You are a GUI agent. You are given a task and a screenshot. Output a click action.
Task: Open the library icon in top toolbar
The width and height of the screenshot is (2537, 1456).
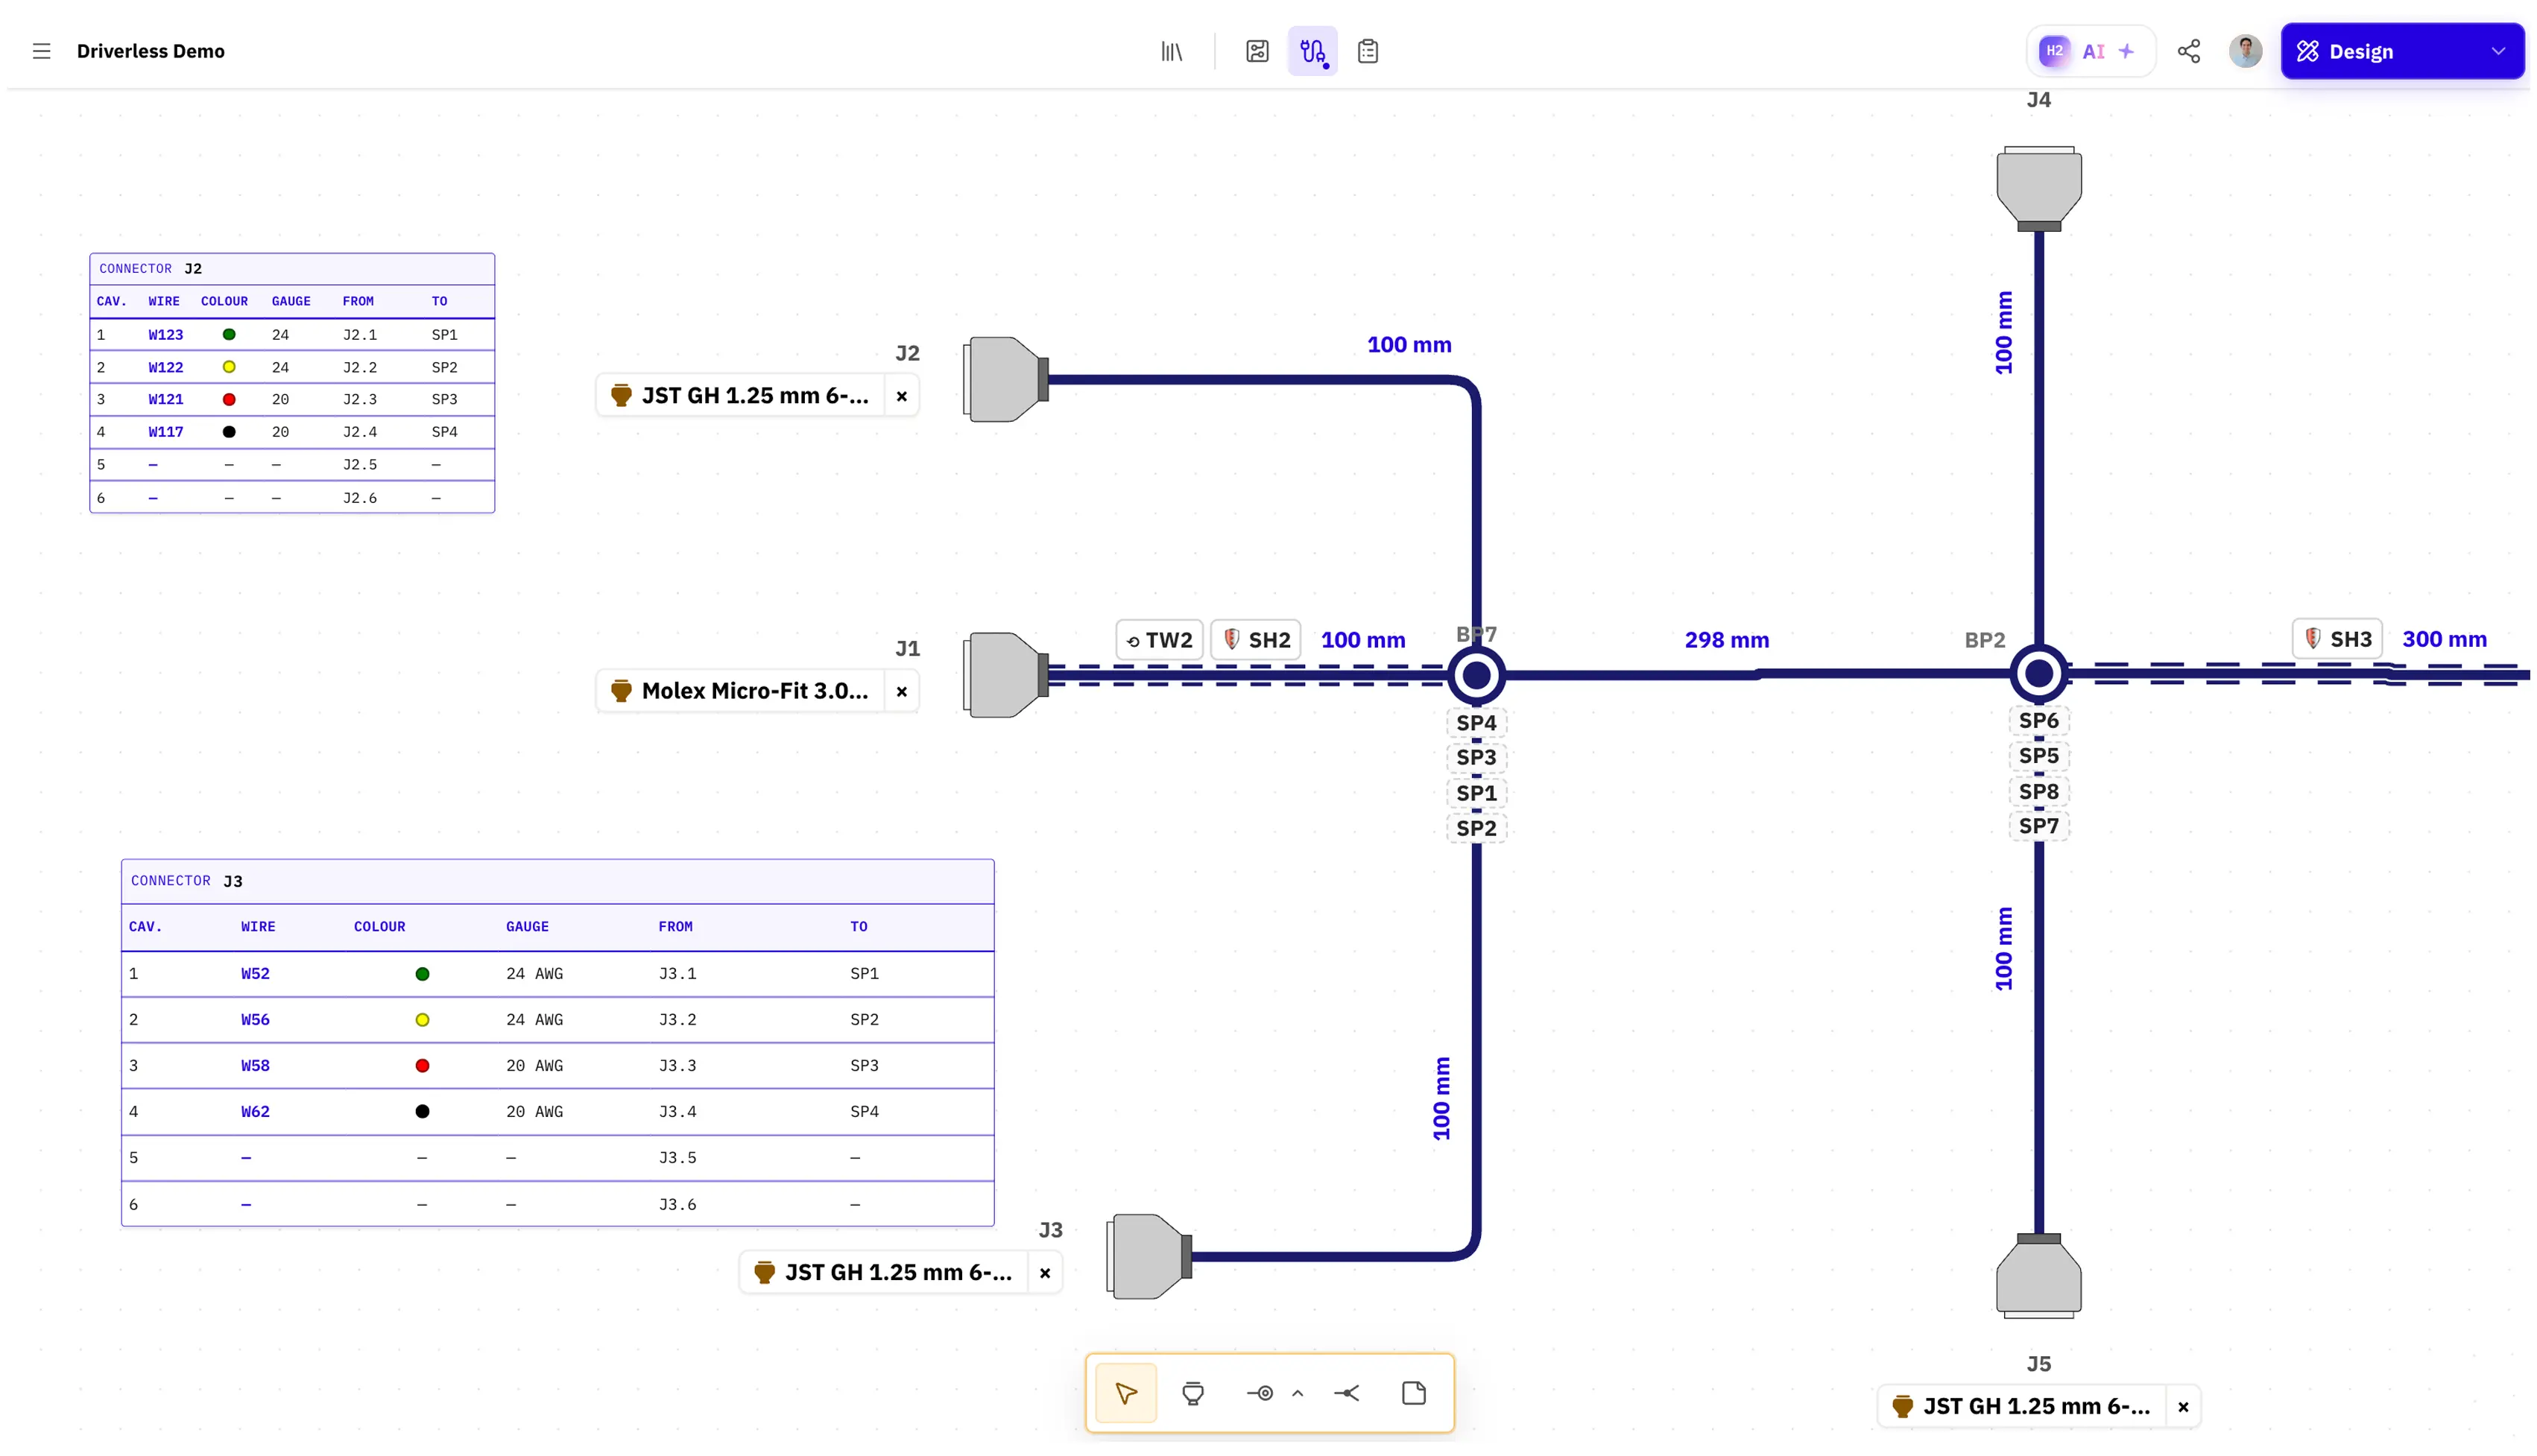click(x=1172, y=51)
